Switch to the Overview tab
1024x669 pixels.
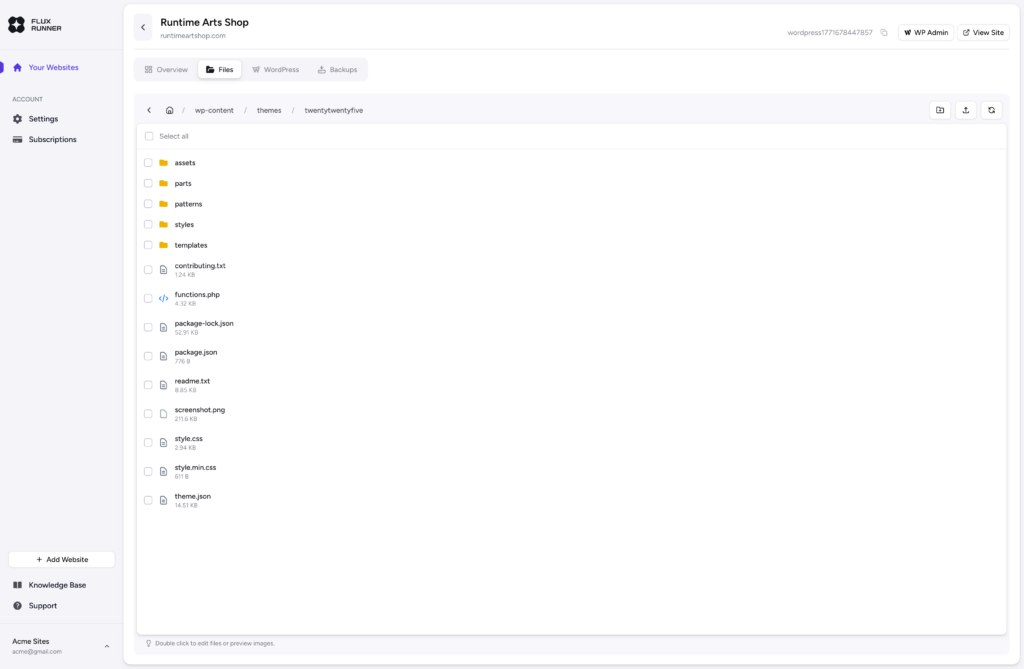coord(166,70)
